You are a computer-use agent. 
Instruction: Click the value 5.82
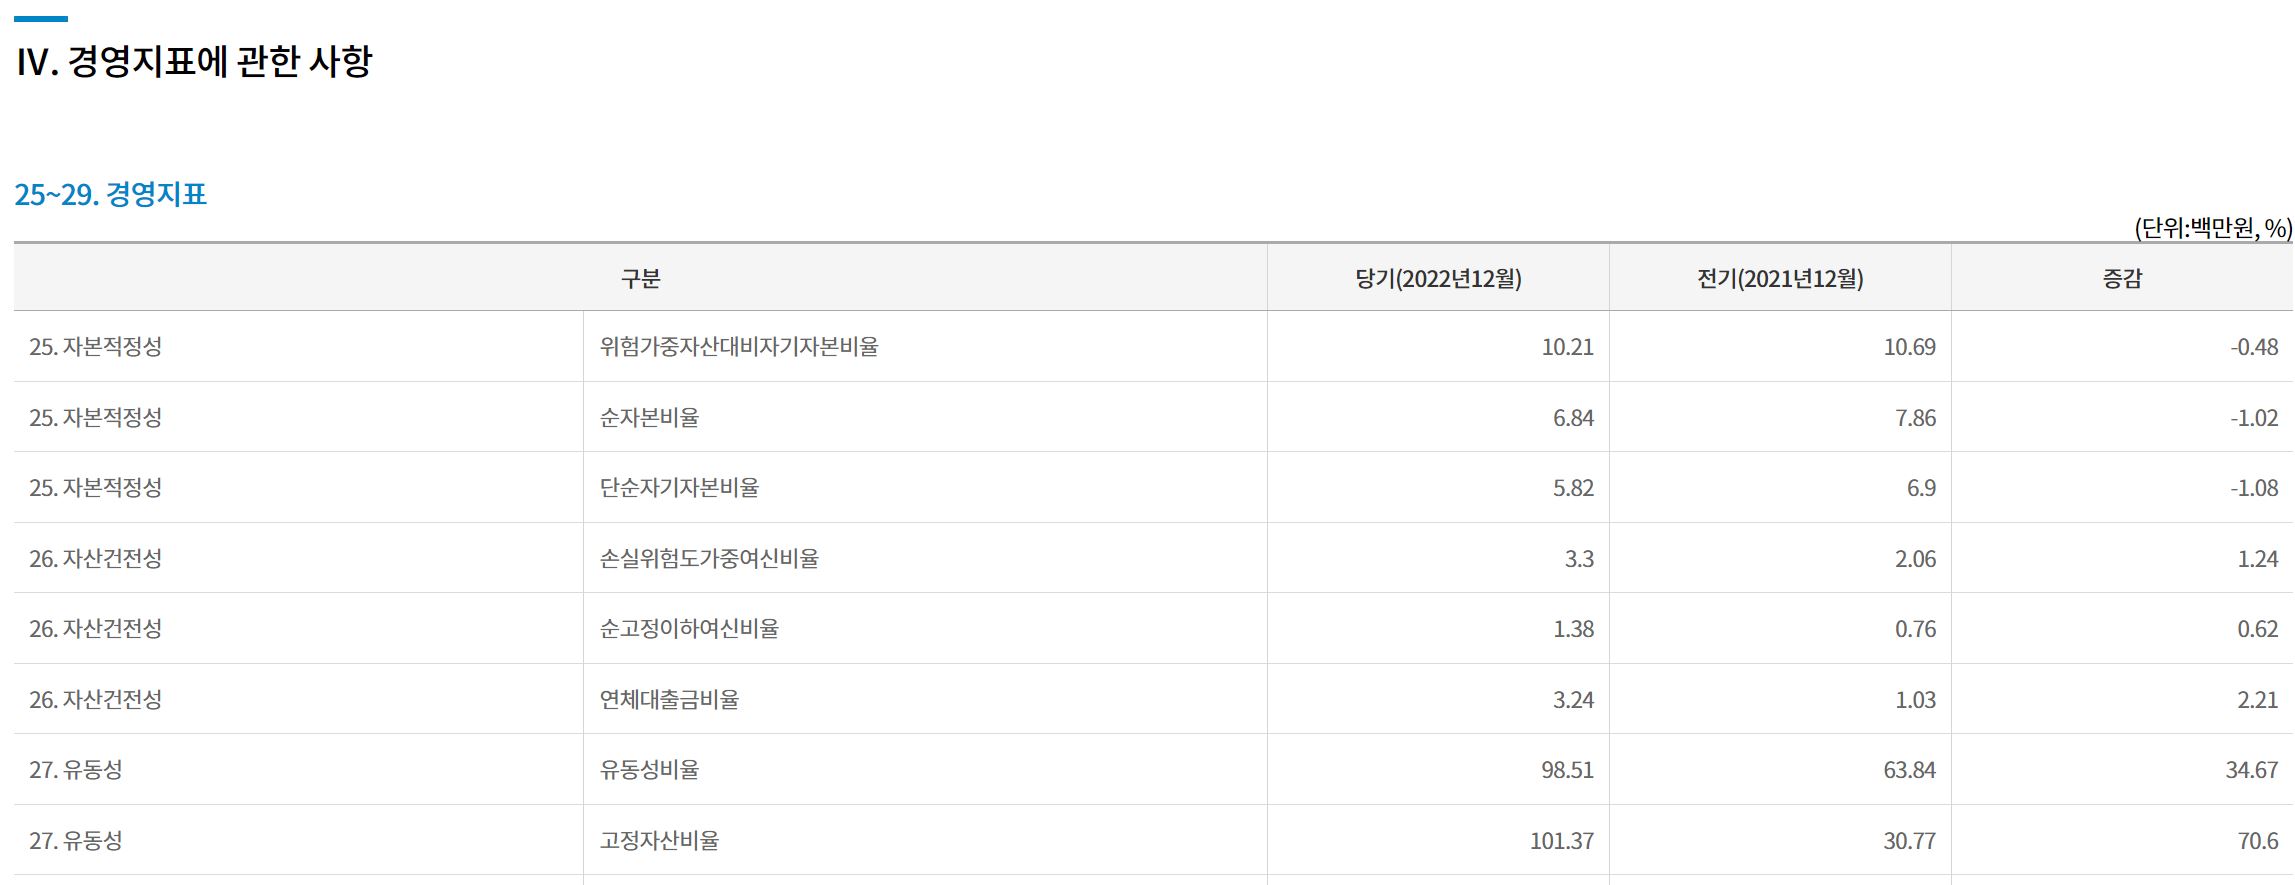coord(1573,488)
